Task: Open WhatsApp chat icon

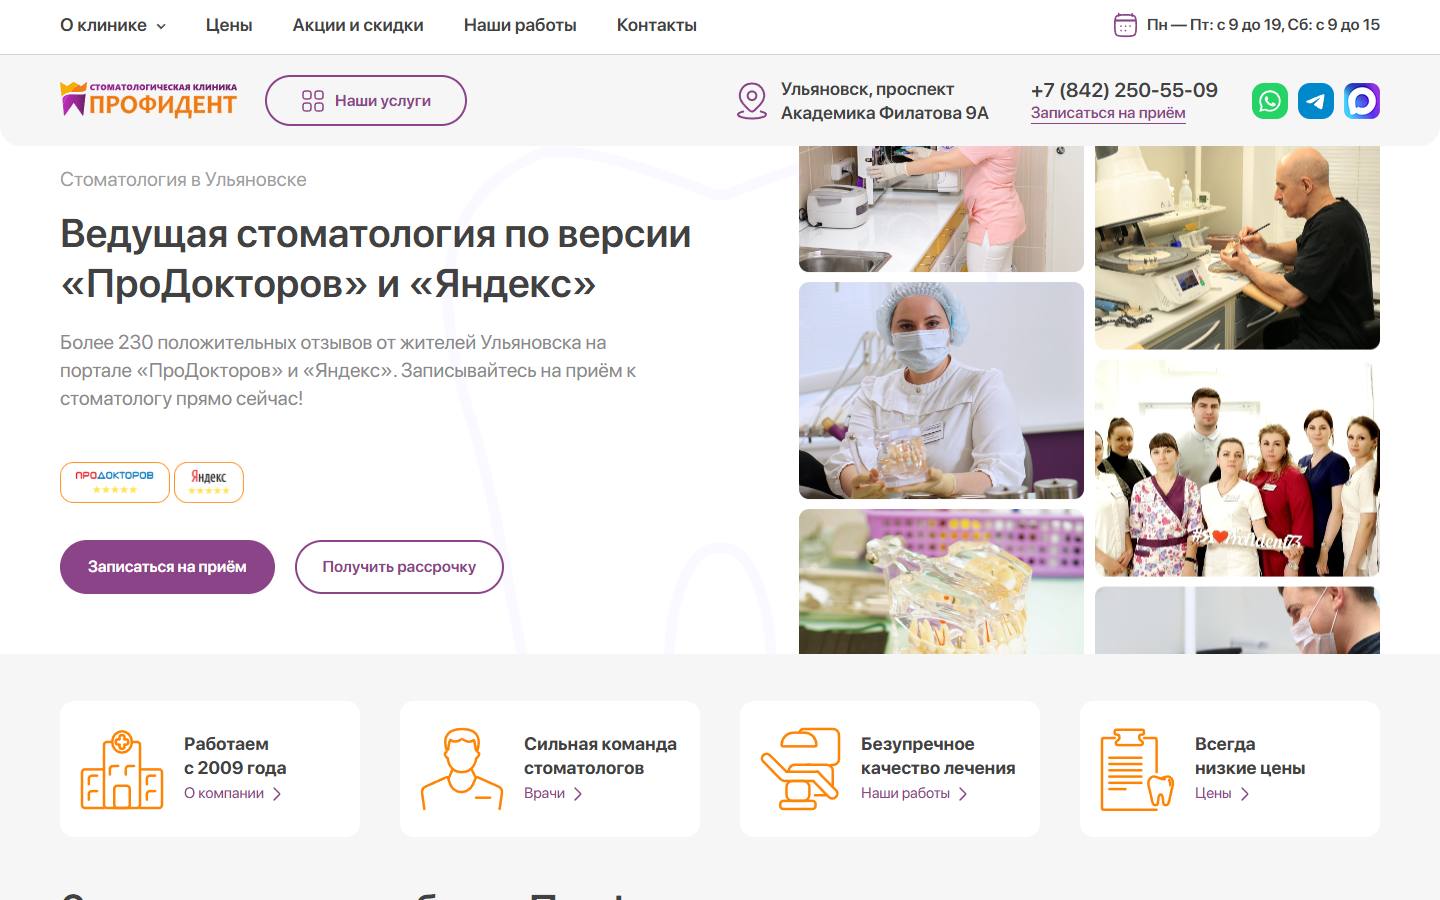Action: point(1270,101)
